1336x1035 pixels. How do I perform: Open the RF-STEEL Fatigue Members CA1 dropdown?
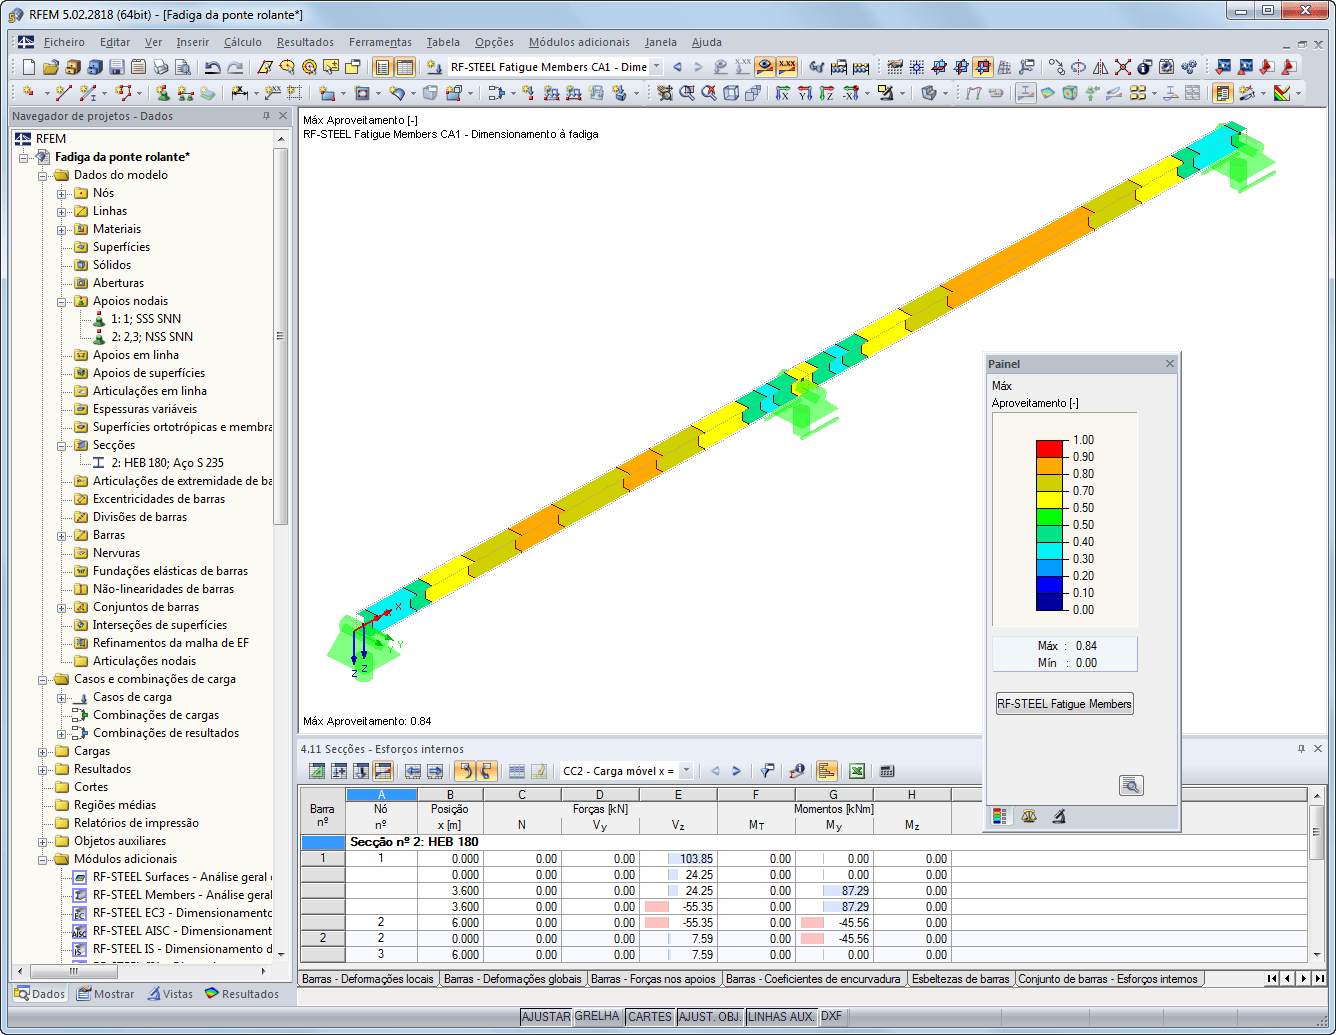(656, 67)
